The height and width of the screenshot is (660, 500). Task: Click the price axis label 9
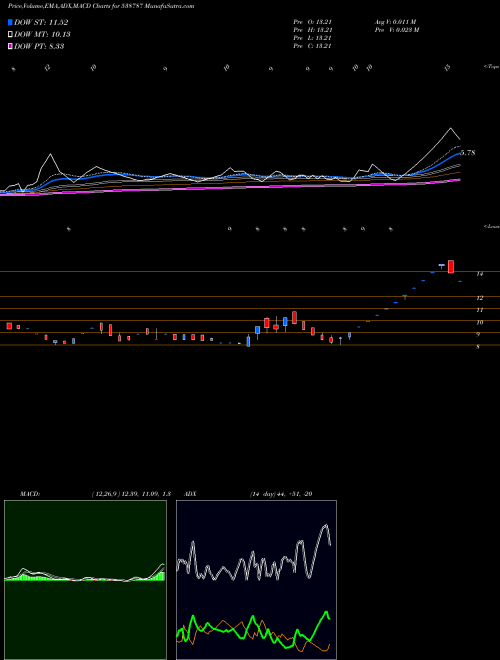pos(478,335)
